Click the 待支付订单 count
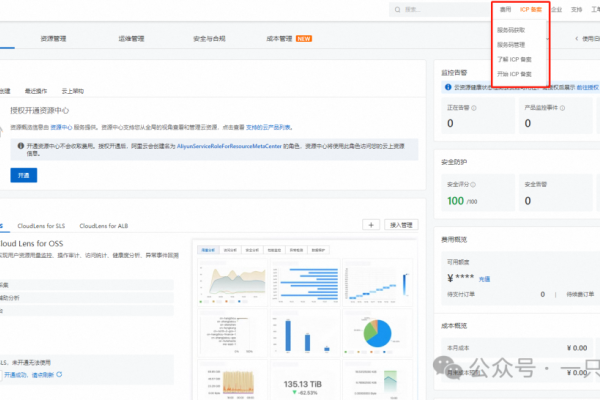Screen dimensions: 600x400 [x=543, y=294]
